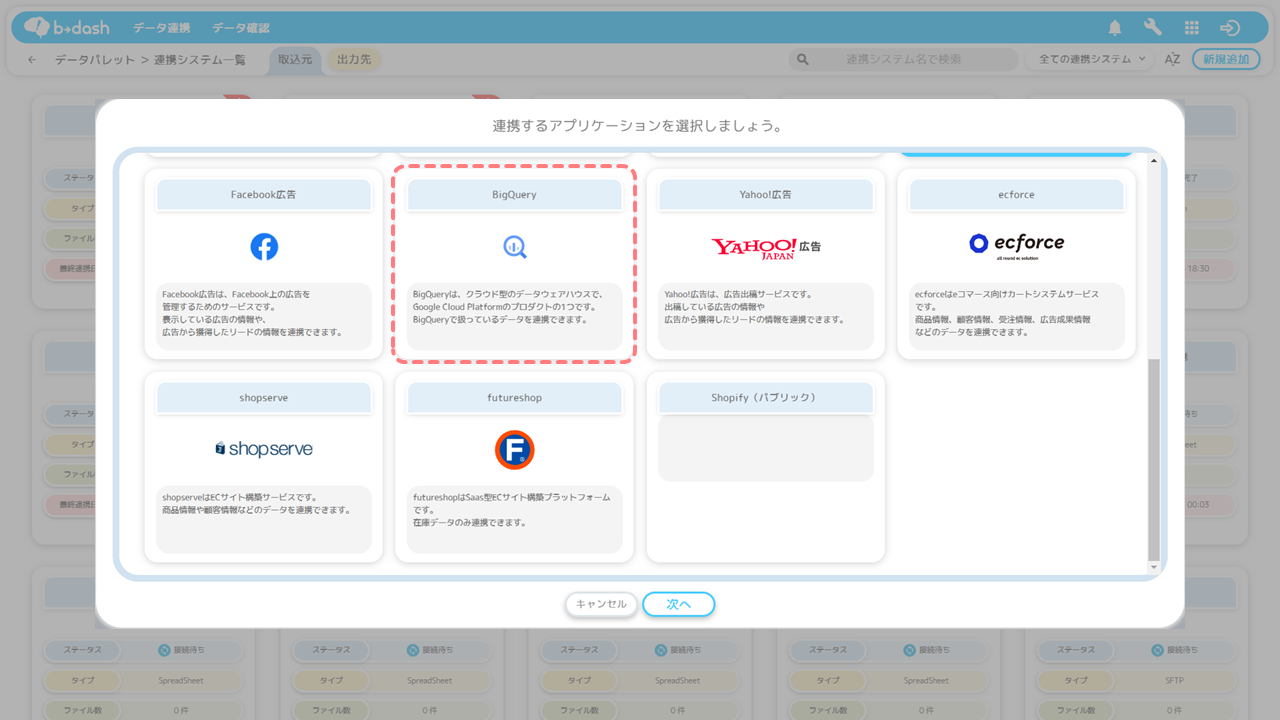Switch to the 出力先 tab
The height and width of the screenshot is (720, 1280).
(354, 60)
